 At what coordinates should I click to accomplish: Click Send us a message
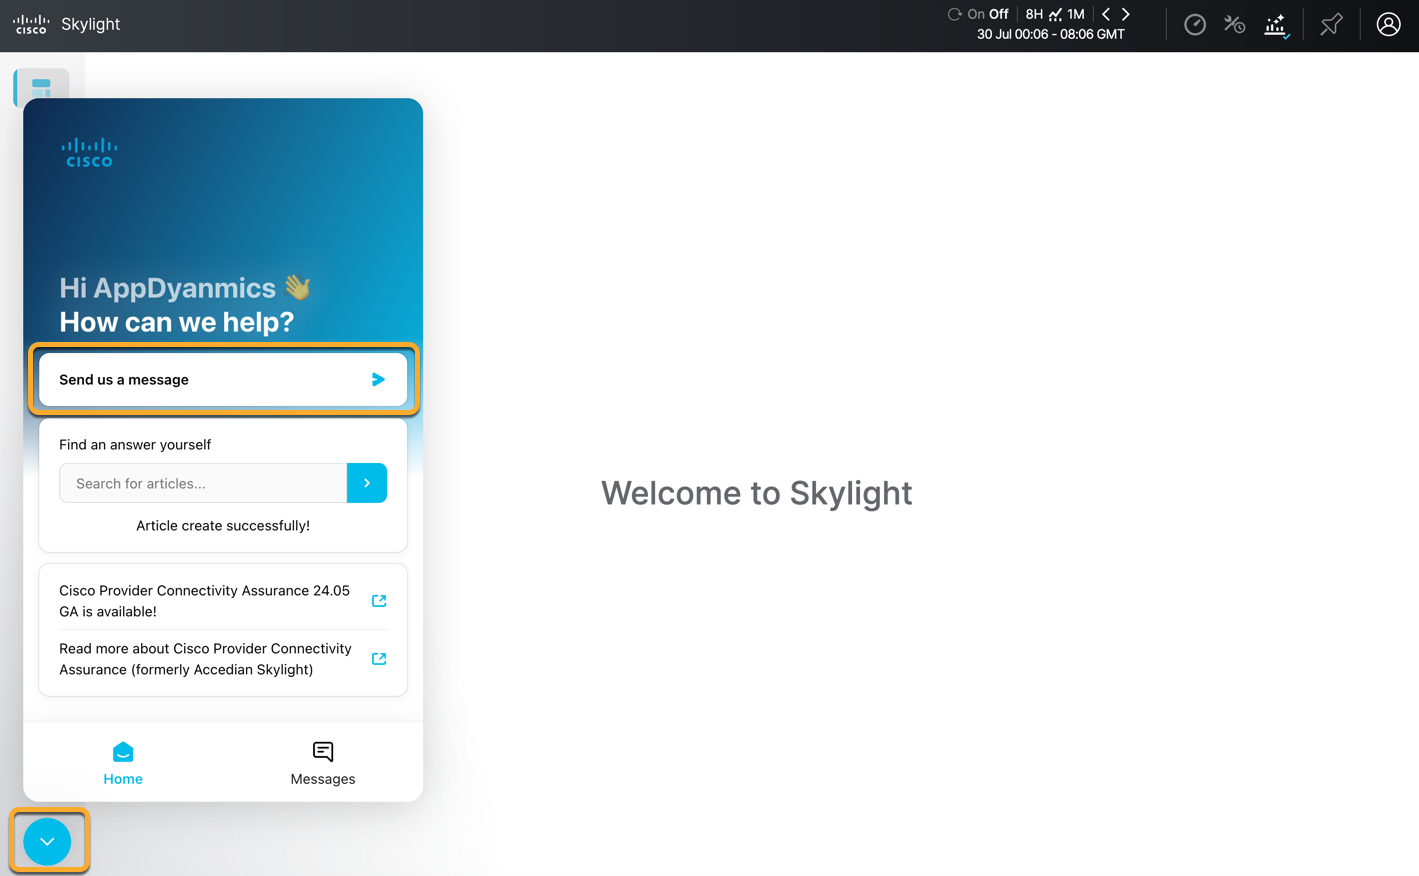click(223, 379)
